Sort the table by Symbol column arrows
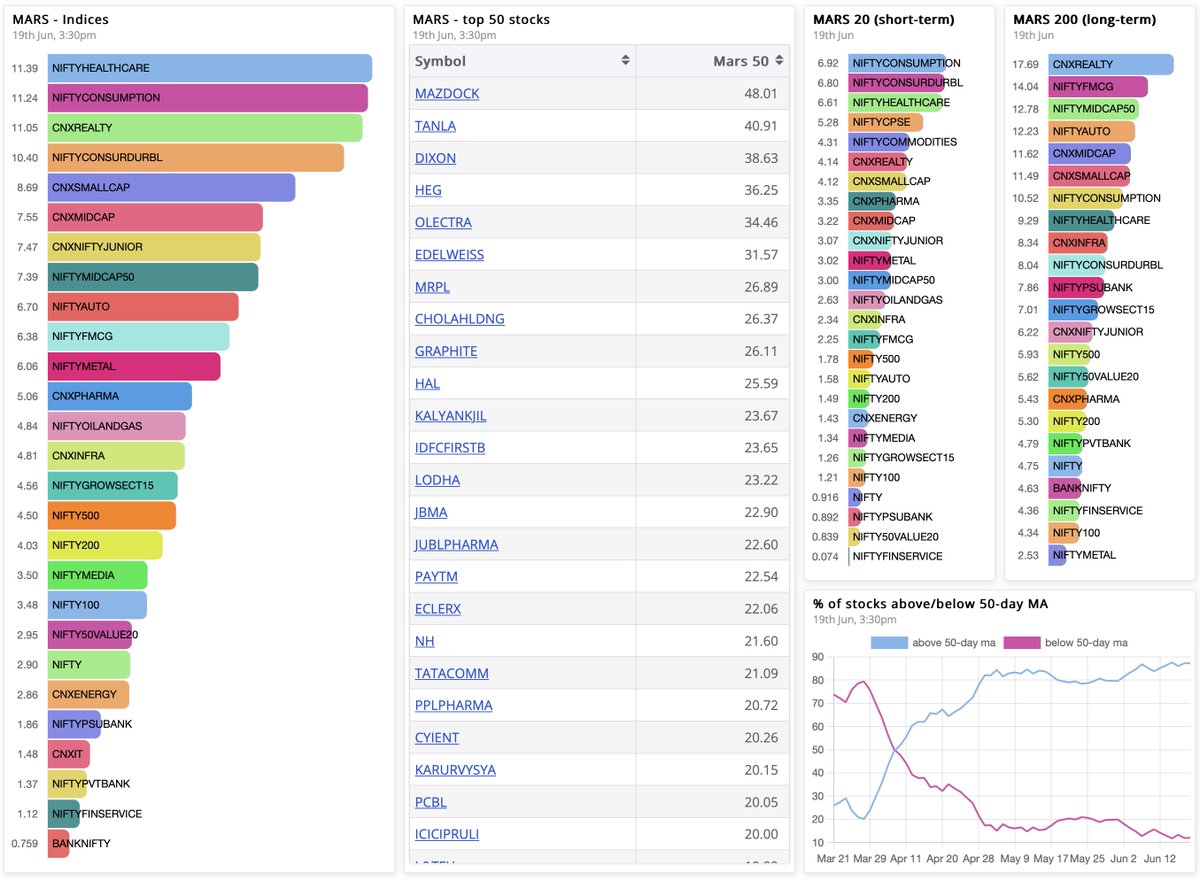Image resolution: width=1200 pixels, height=880 pixels. pos(625,61)
